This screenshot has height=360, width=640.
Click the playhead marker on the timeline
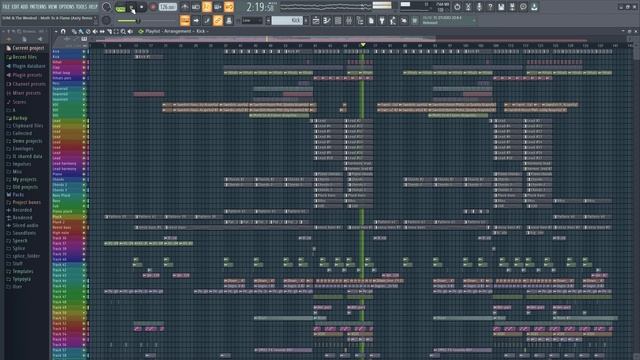pyautogui.click(x=363, y=44)
